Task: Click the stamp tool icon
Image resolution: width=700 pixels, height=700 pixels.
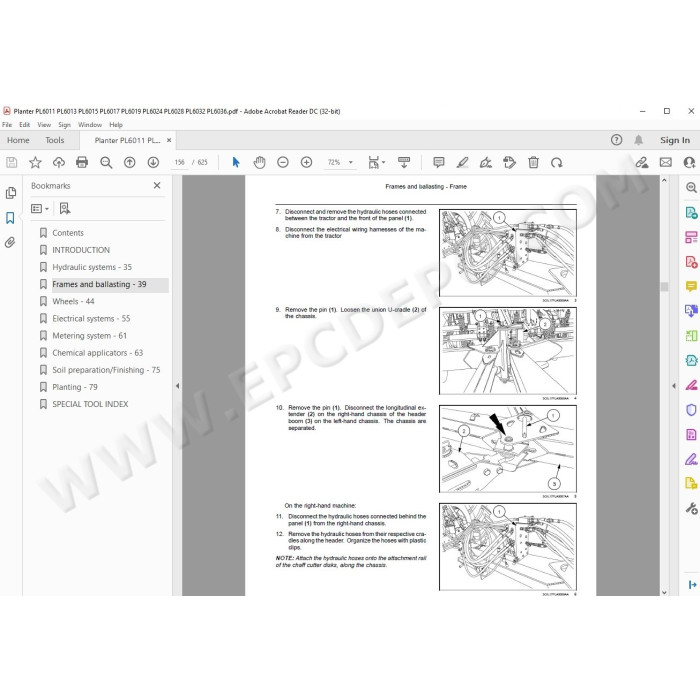Action: [509, 162]
